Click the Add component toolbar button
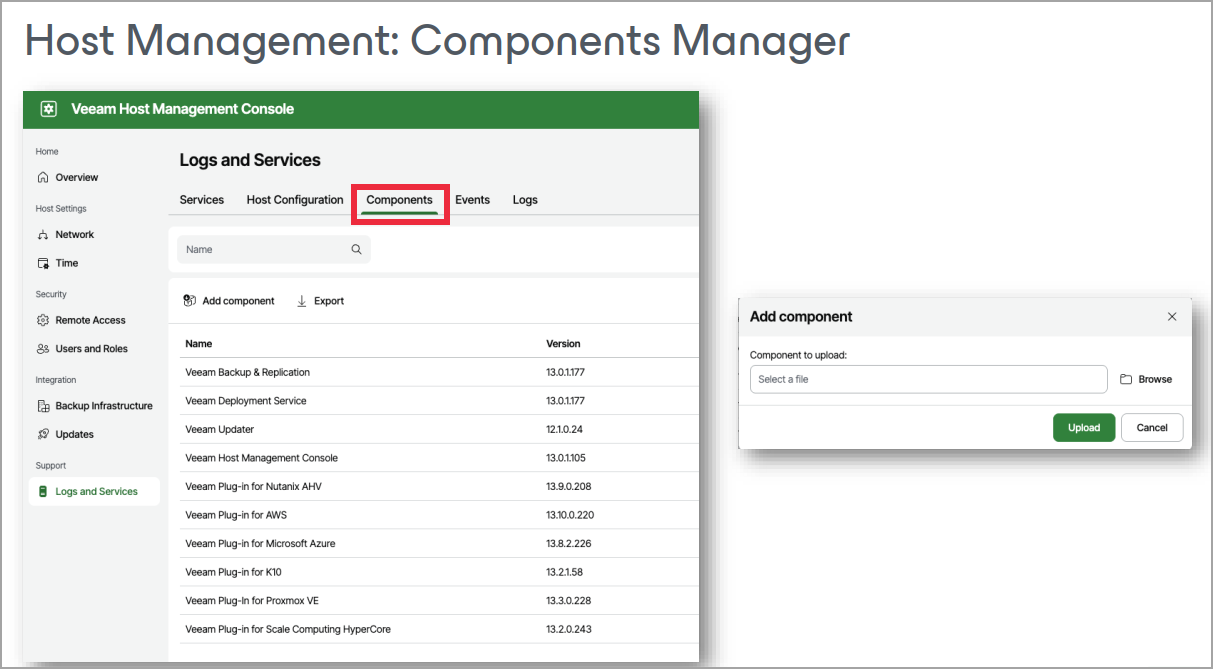Image resolution: width=1213 pixels, height=669 pixels. (229, 301)
